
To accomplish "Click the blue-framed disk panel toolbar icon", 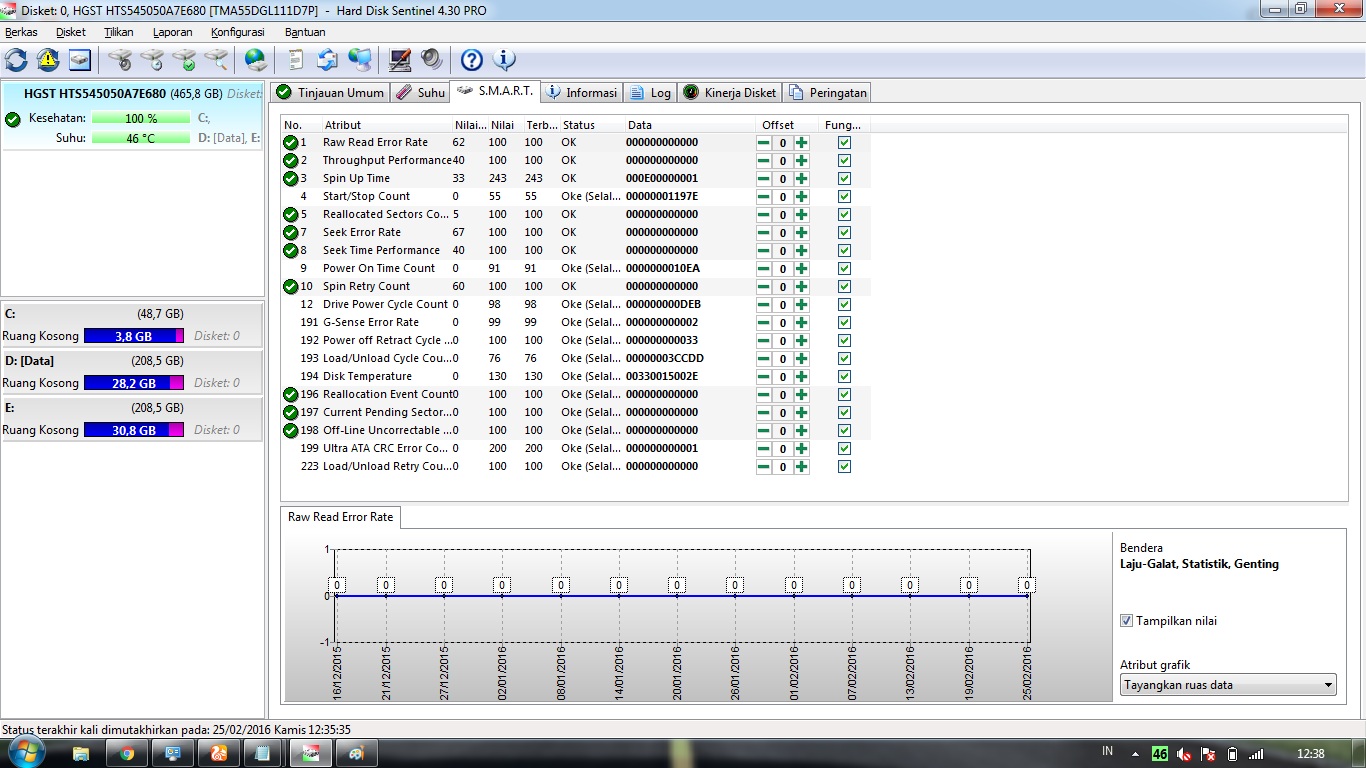I will pos(80,60).
